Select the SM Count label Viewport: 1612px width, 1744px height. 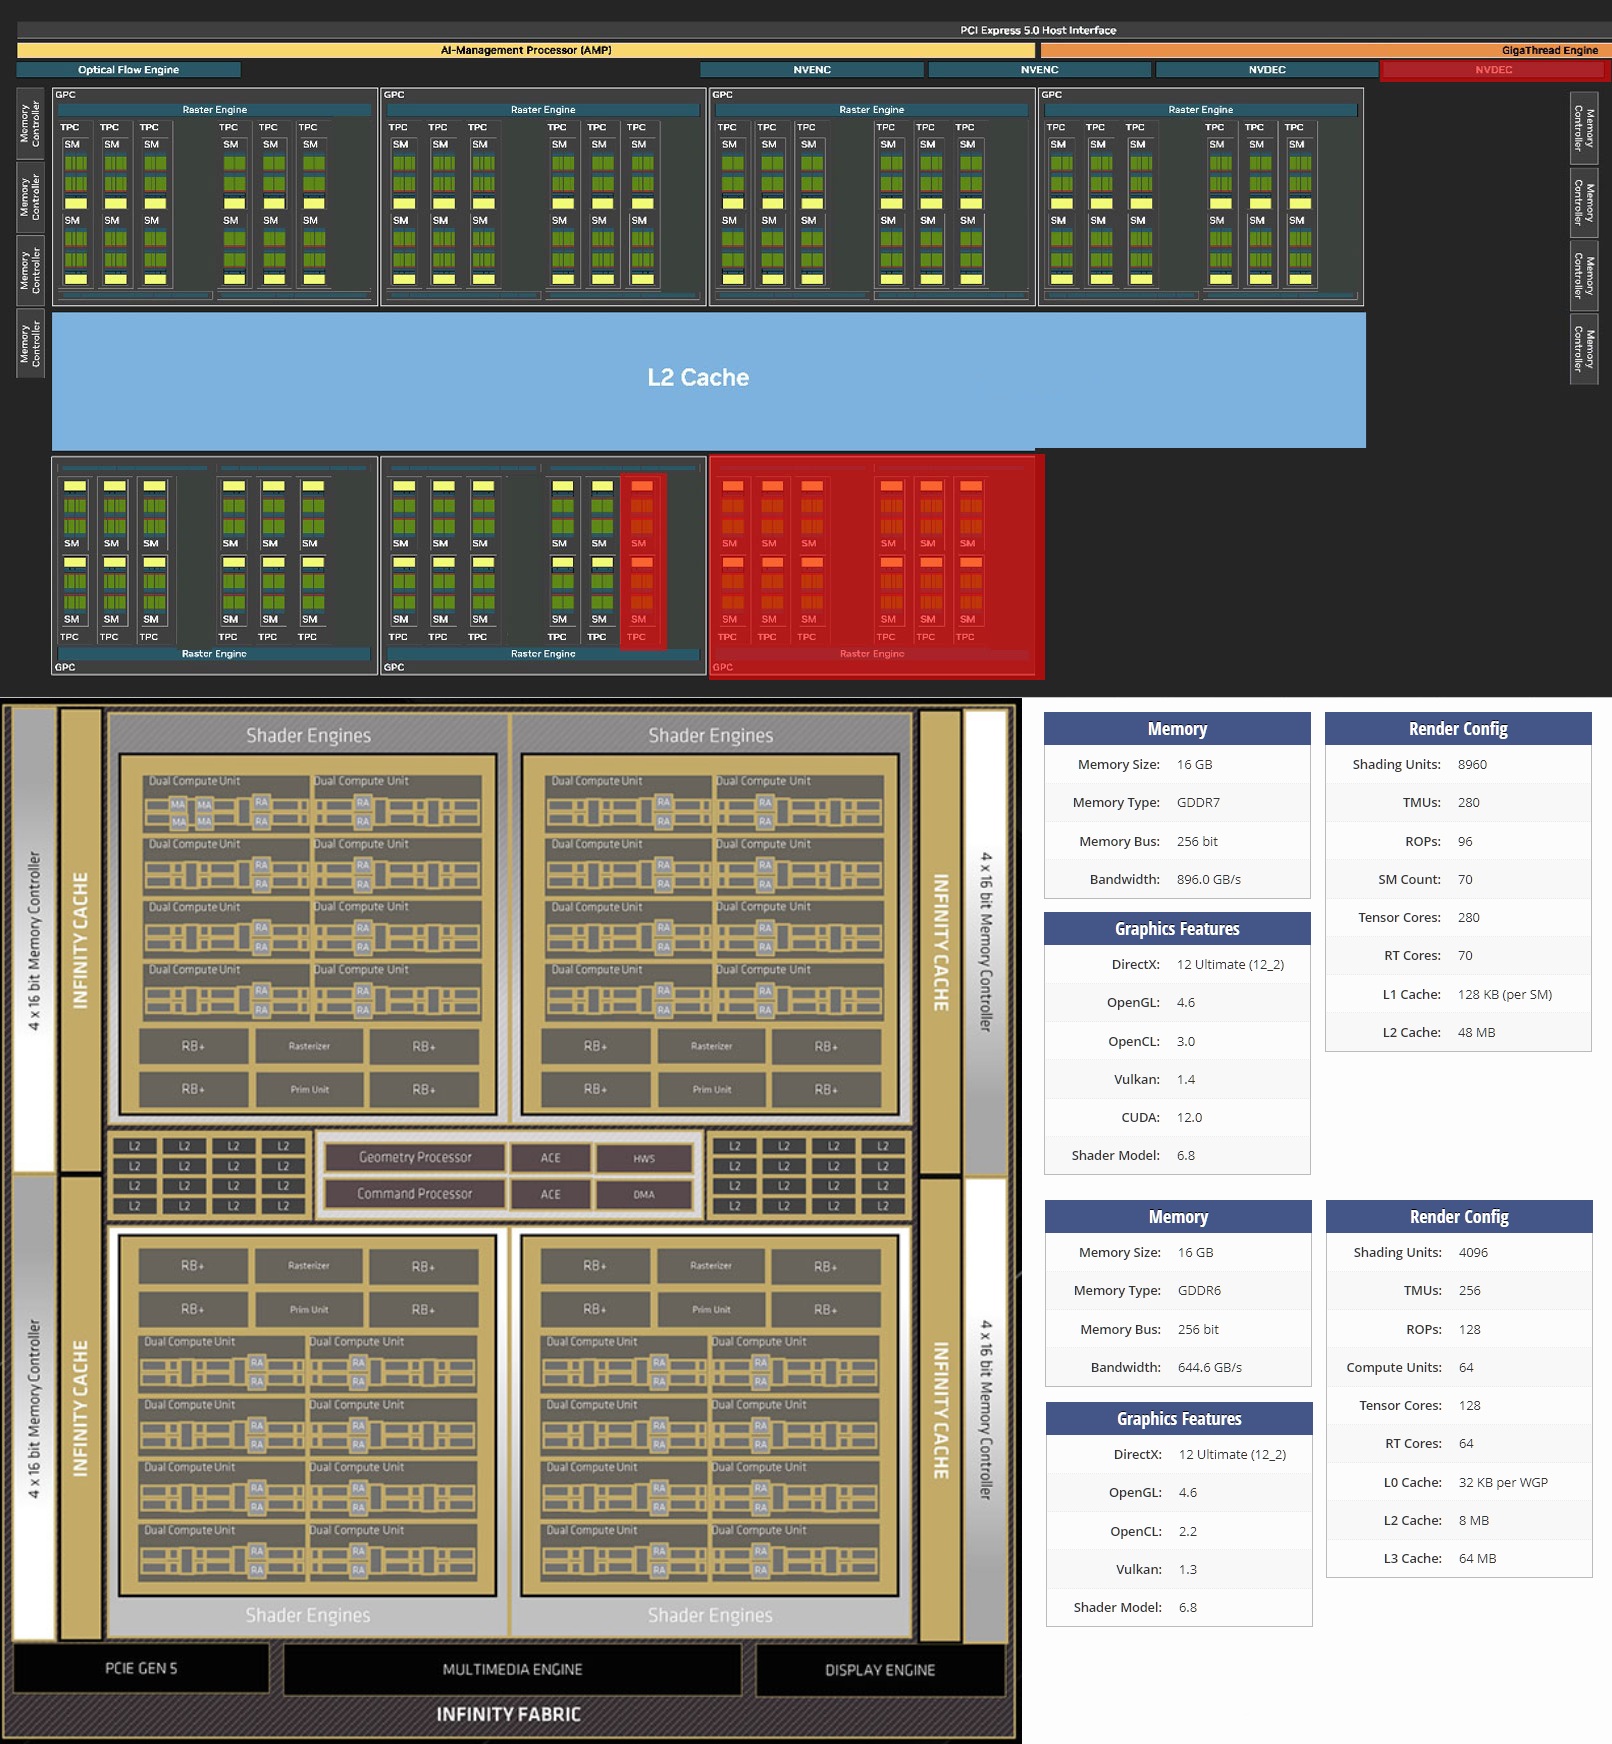(x=1409, y=880)
